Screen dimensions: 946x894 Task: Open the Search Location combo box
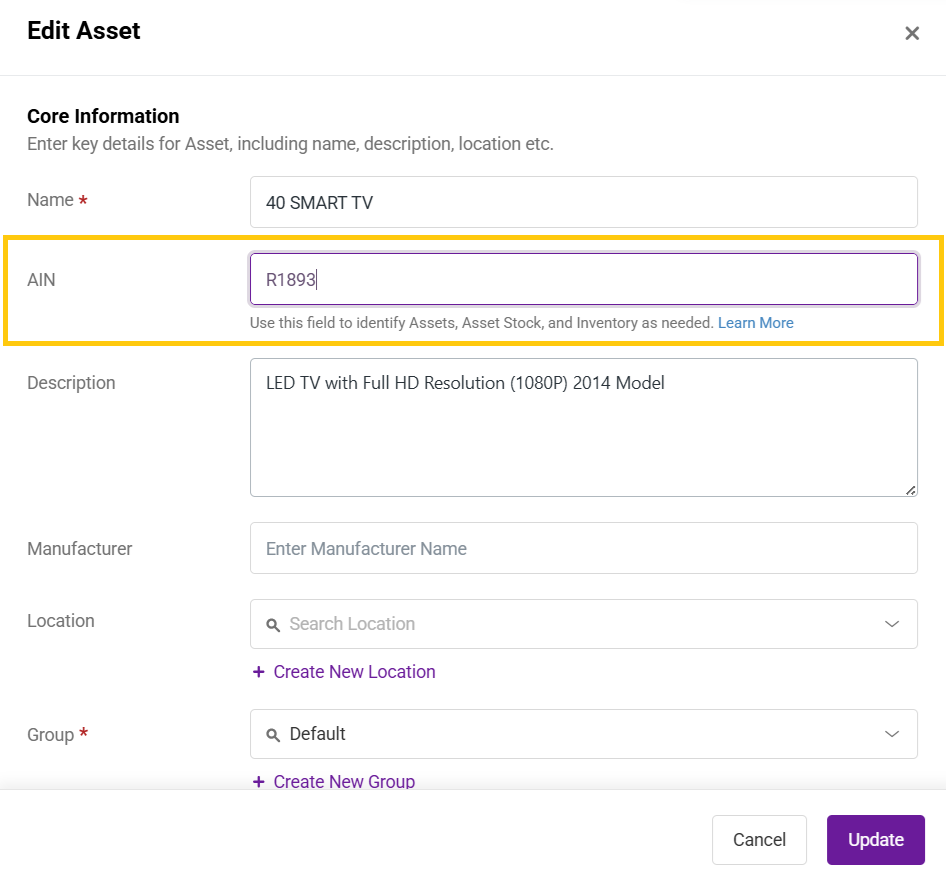point(583,624)
